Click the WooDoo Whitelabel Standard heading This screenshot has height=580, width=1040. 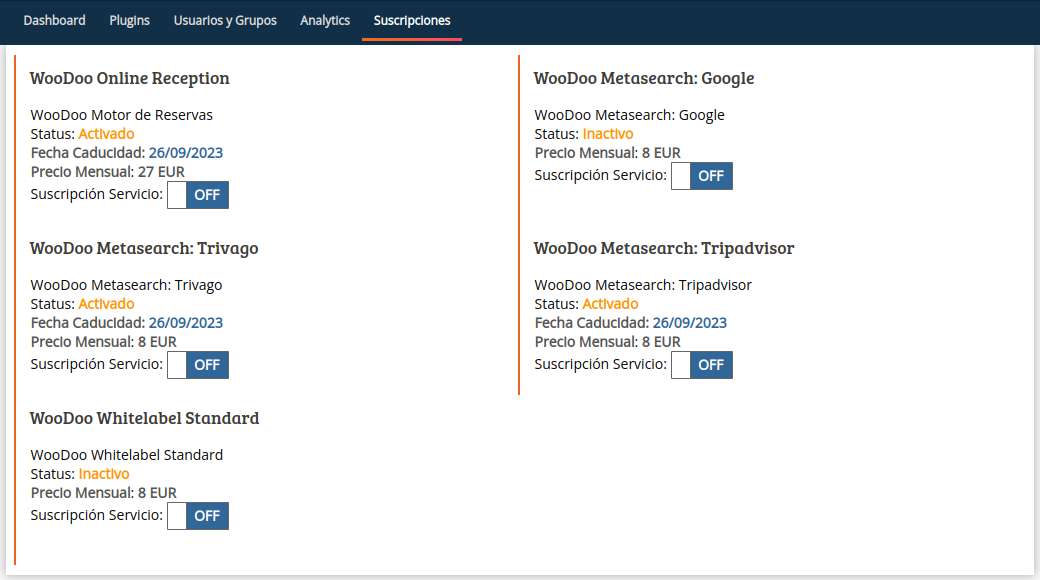tap(145, 418)
